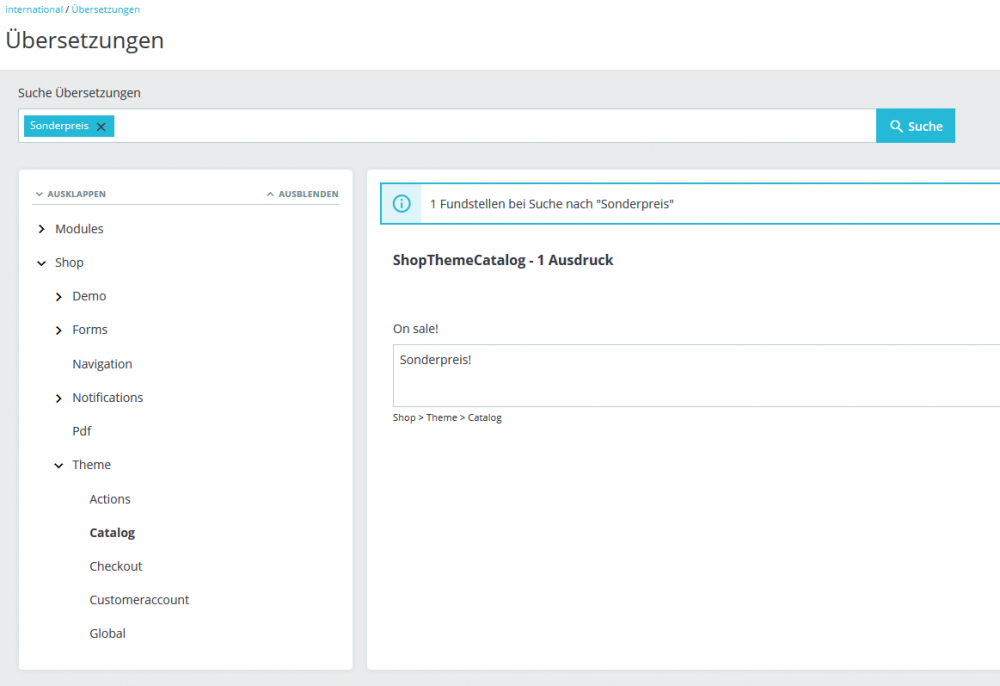
Task: Select the Catalog tree item
Action: [112, 533]
